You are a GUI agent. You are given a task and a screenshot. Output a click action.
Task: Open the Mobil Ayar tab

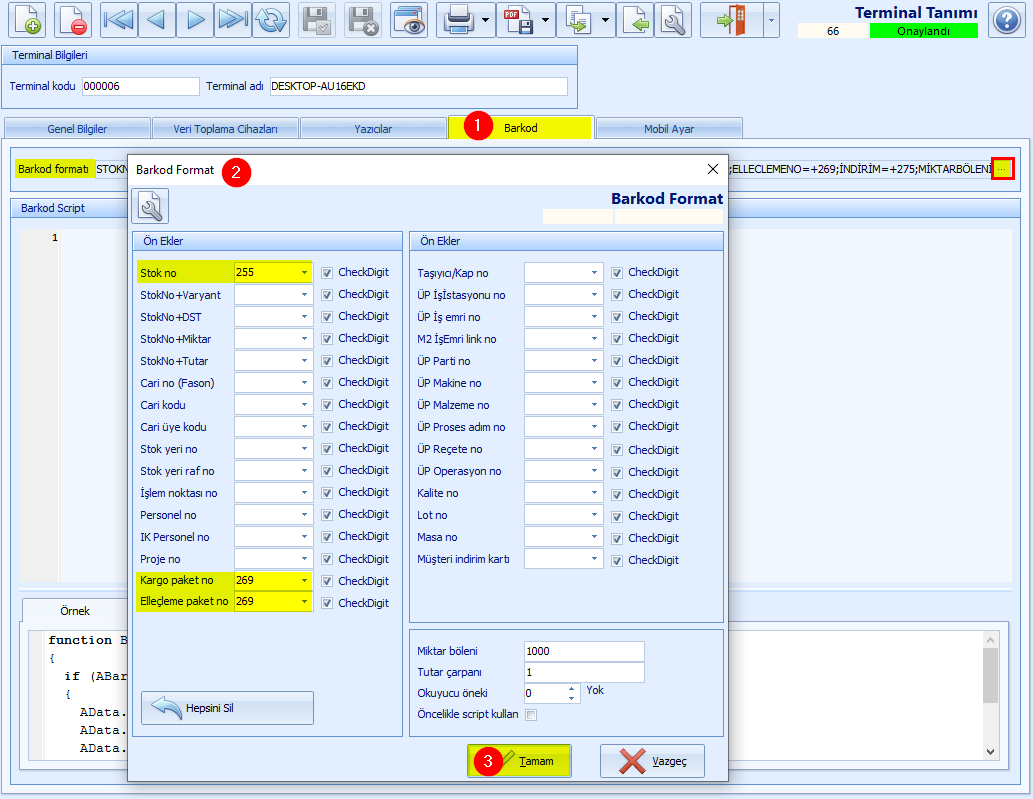point(669,128)
